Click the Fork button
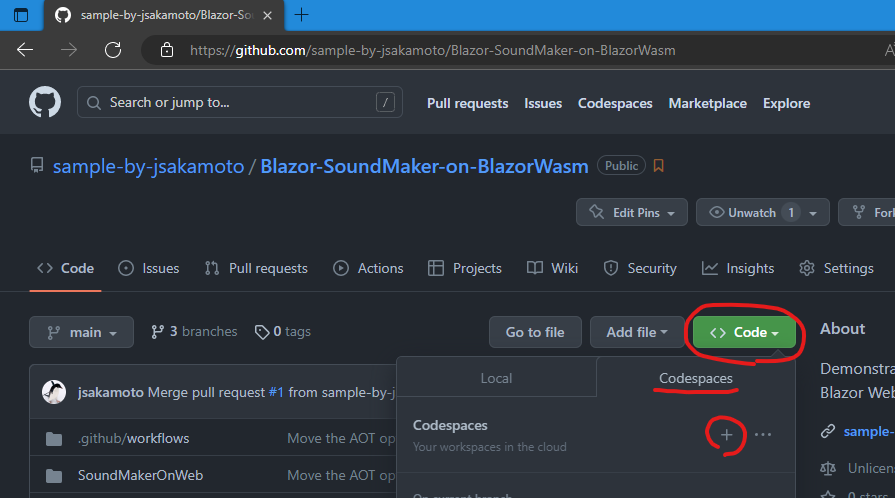895x498 pixels. tap(866, 212)
